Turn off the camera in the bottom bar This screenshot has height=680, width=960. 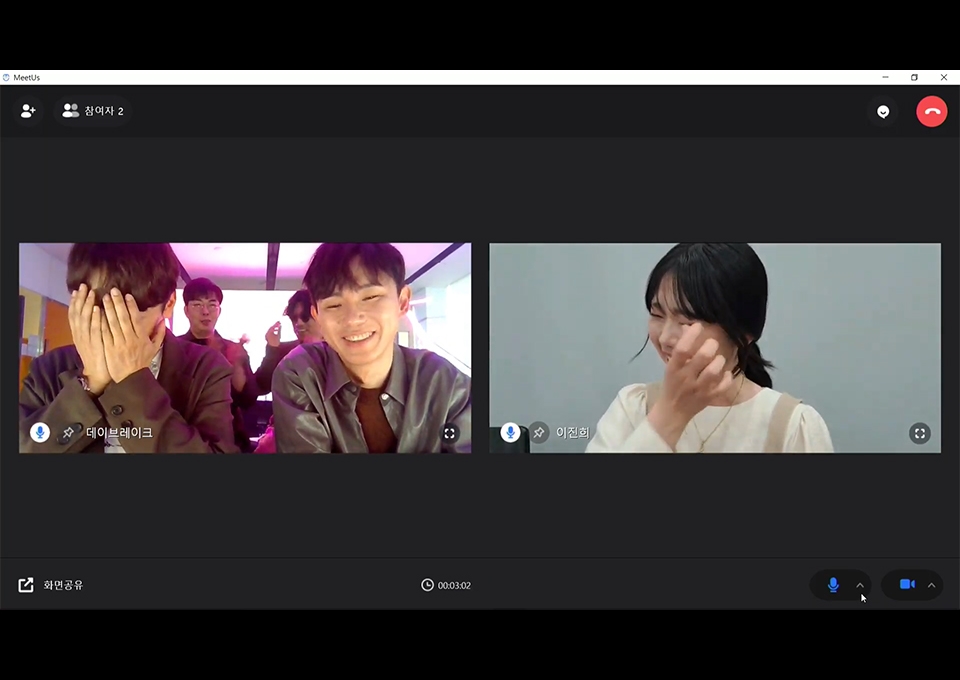pyautogui.click(x=906, y=585)
